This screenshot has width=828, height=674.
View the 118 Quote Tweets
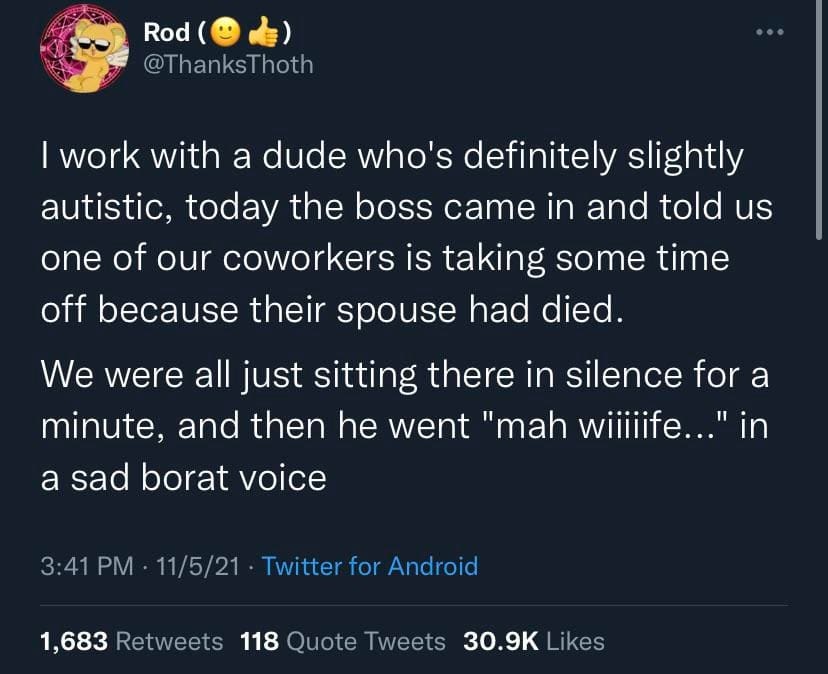tap(343, 641)
